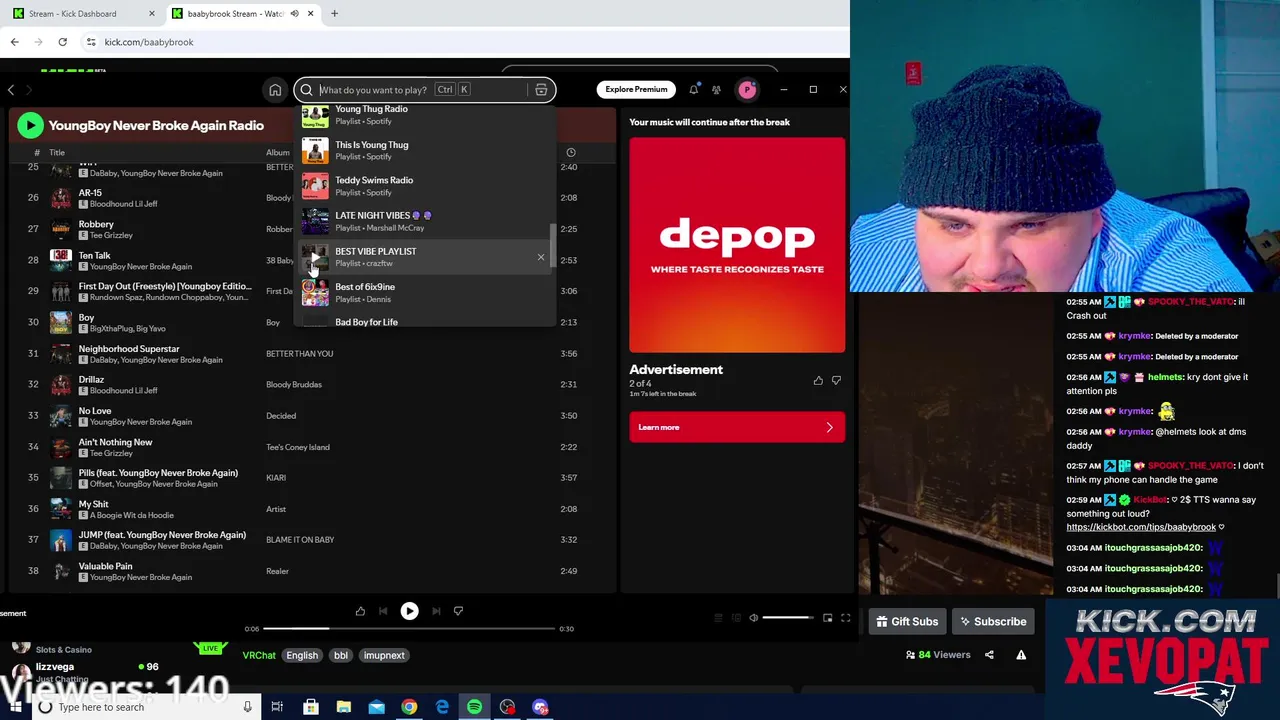Open the Browse icon in the search bar
The width and height of the screenshot is (1280, 720).
click(541, 90)
